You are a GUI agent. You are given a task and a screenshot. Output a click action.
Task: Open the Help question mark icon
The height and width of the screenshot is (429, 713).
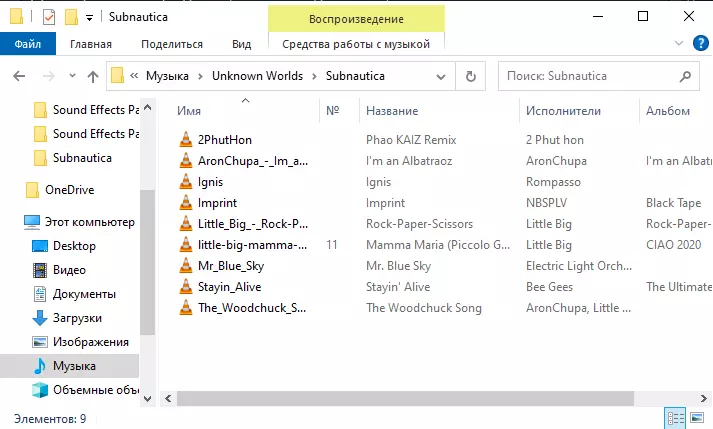pos(700,44)
